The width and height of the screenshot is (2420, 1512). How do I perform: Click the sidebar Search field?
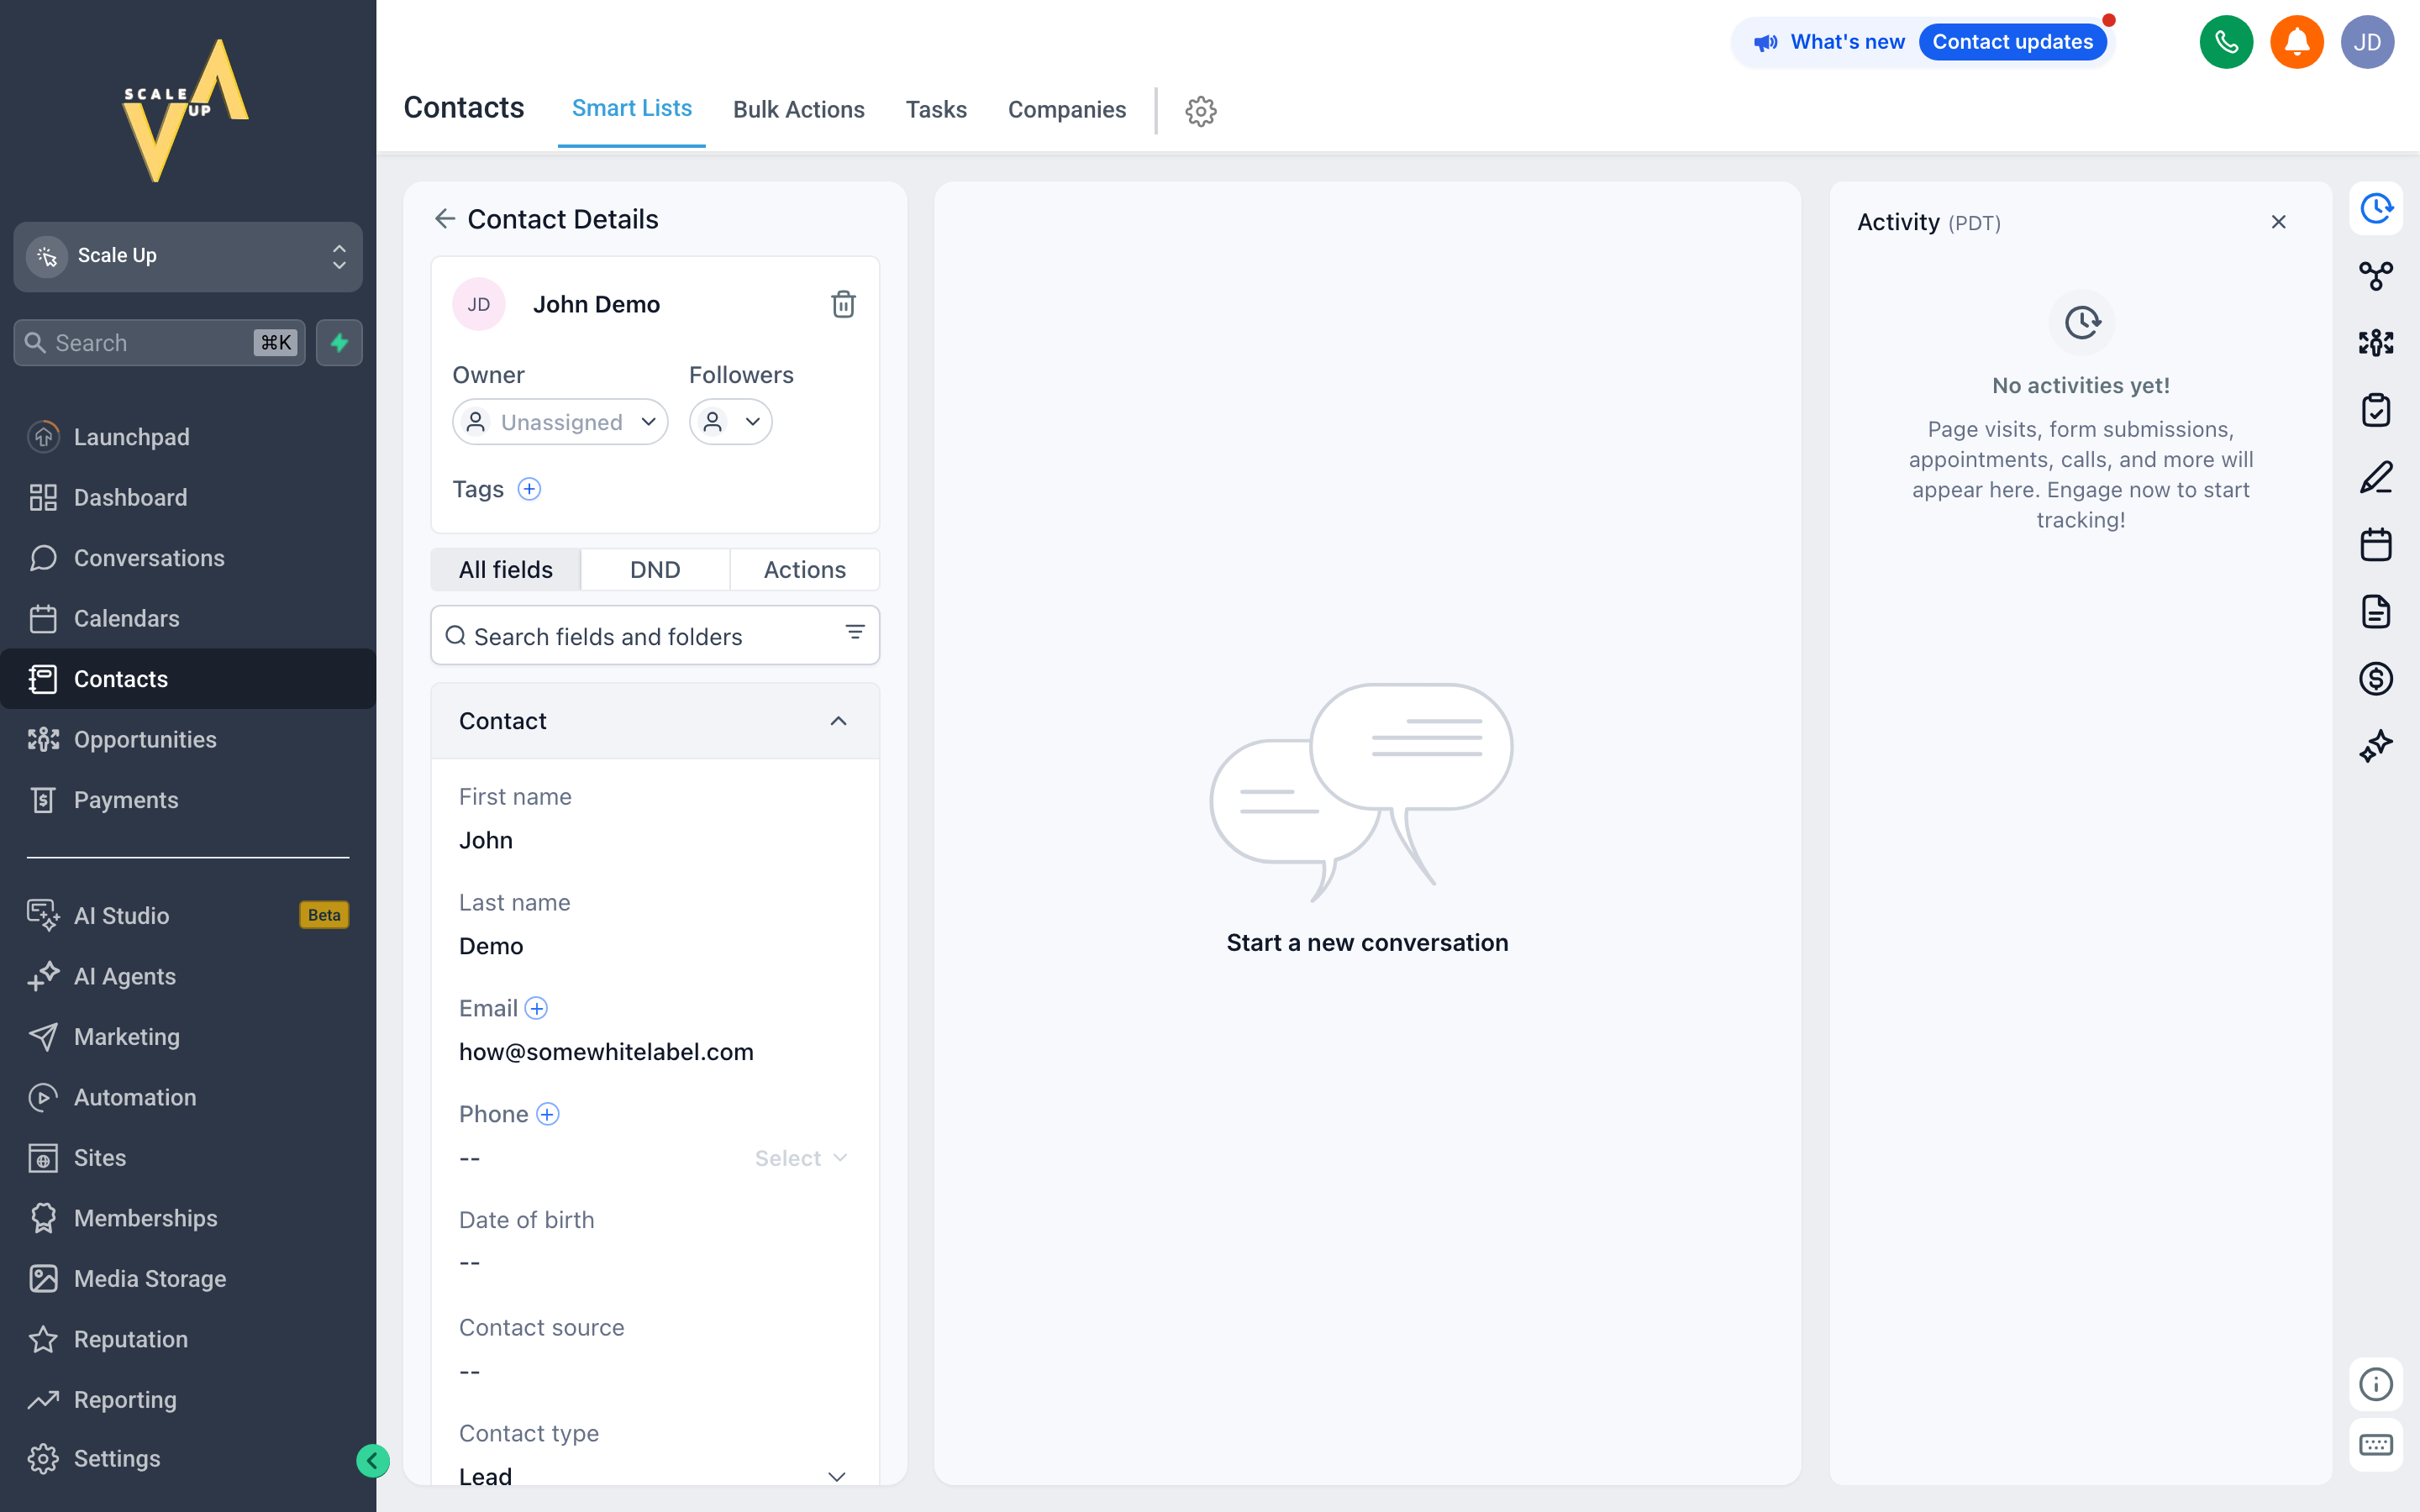(159, 343)
